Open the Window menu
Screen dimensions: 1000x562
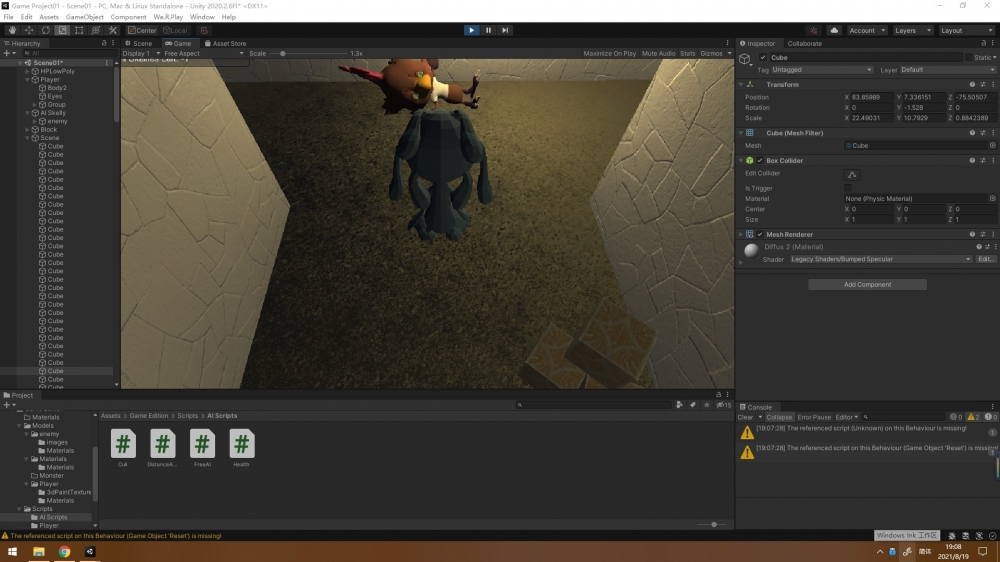click(x=202, y=17)
